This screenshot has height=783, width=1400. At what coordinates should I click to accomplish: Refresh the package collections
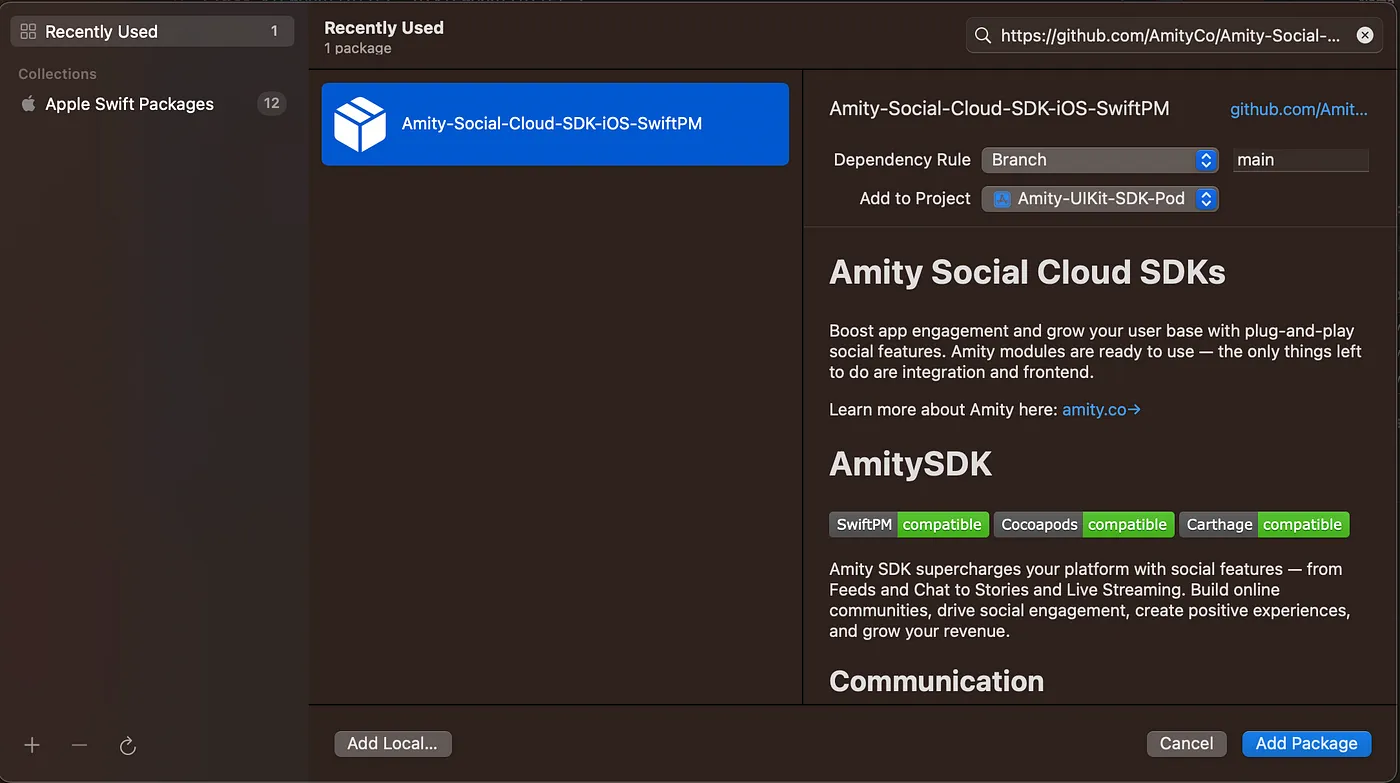pyautogui.click(x=127, y=746)
